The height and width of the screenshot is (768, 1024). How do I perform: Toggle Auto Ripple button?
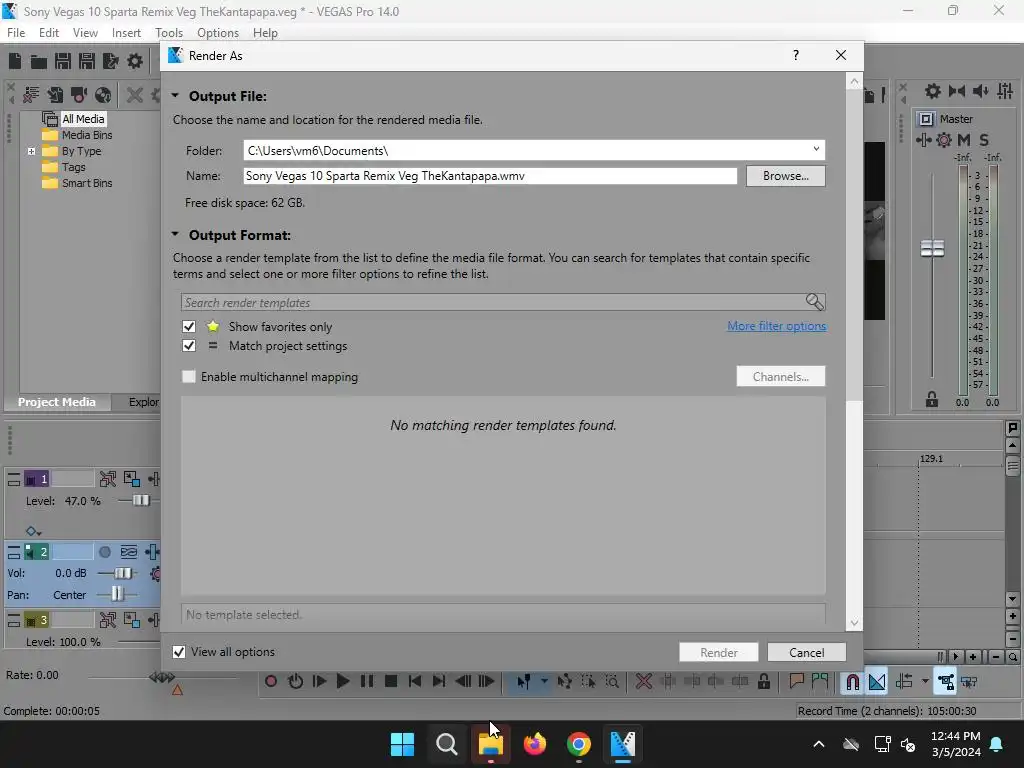coord(904,681)
